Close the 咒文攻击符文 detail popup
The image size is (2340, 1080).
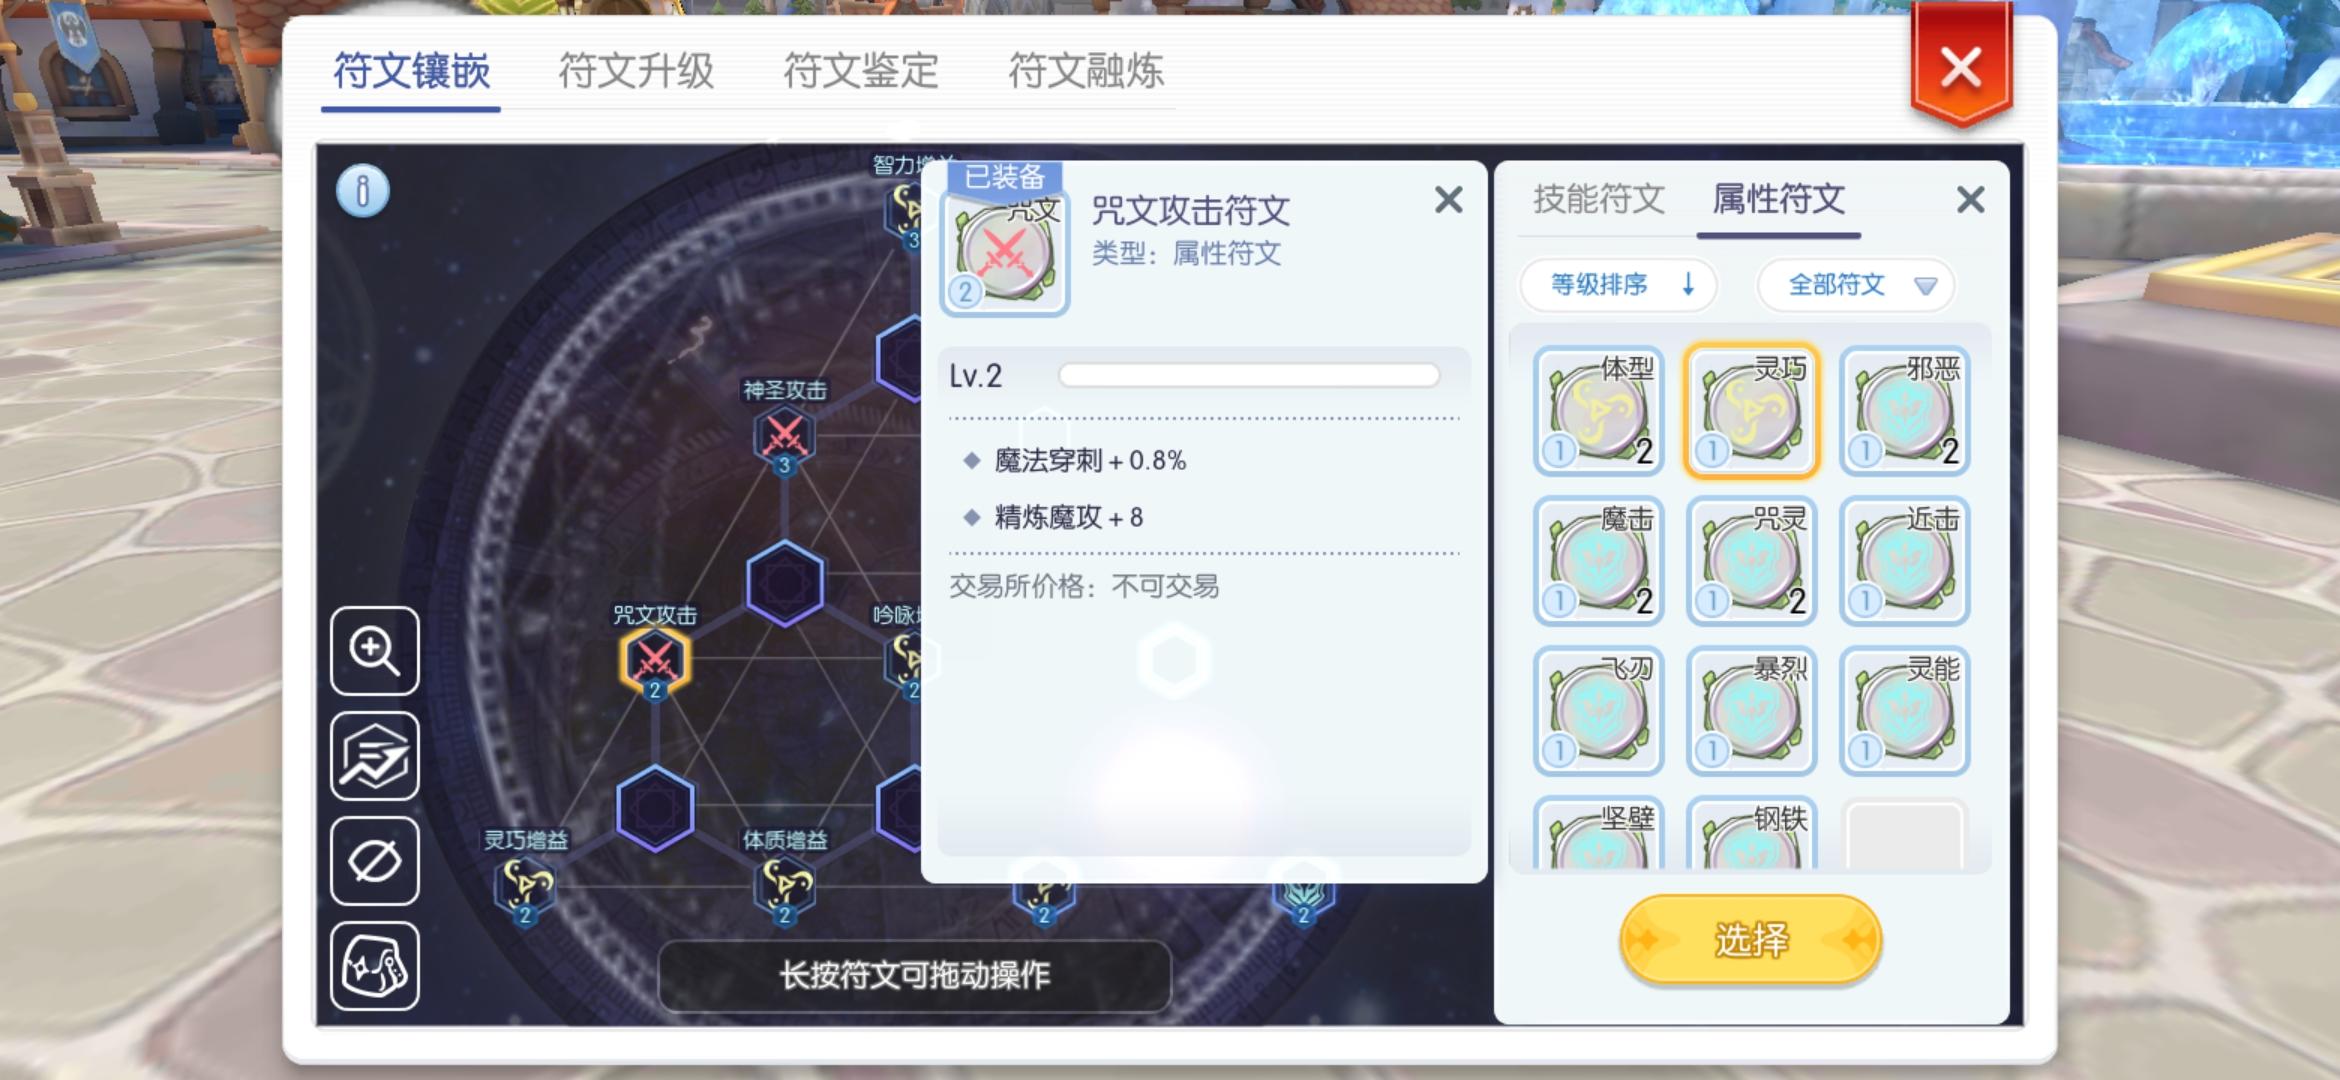tap(1448, 200)
